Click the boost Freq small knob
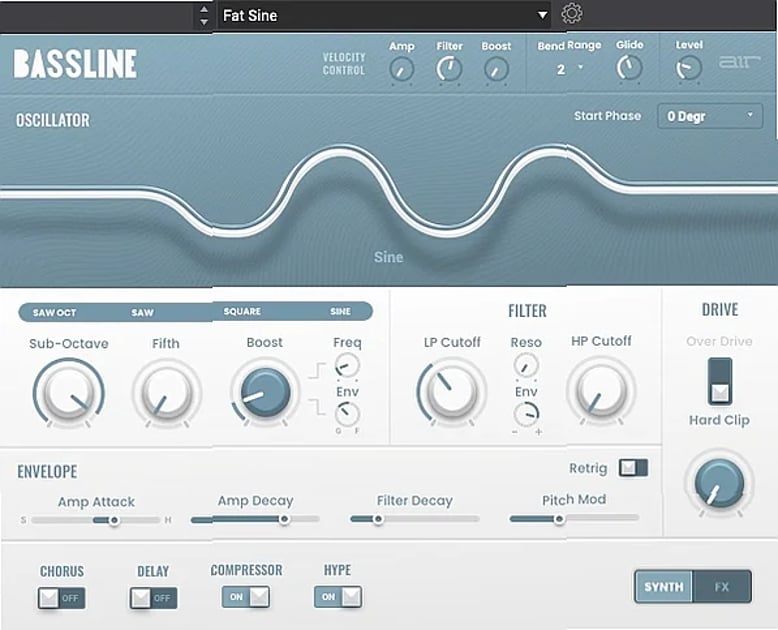The height and width of the screenshot is (630, 778). click(347, 366)
